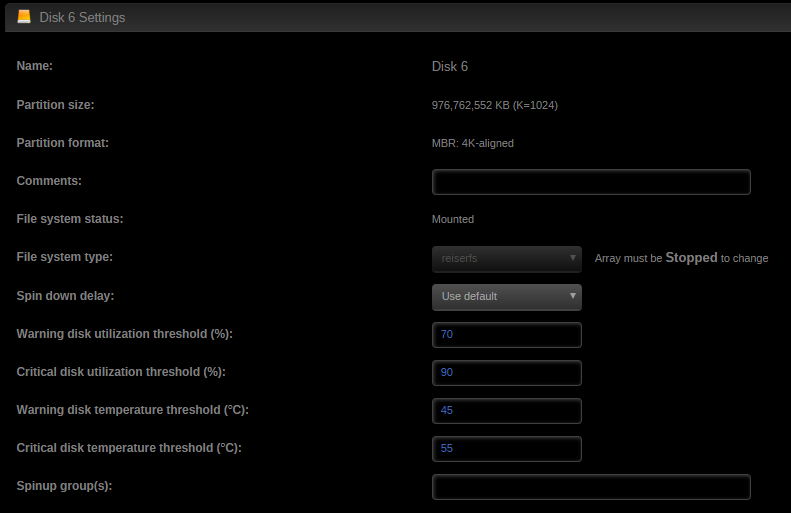Click the Critical disk temperature threshold (°C): label

[x=129, y=448]
